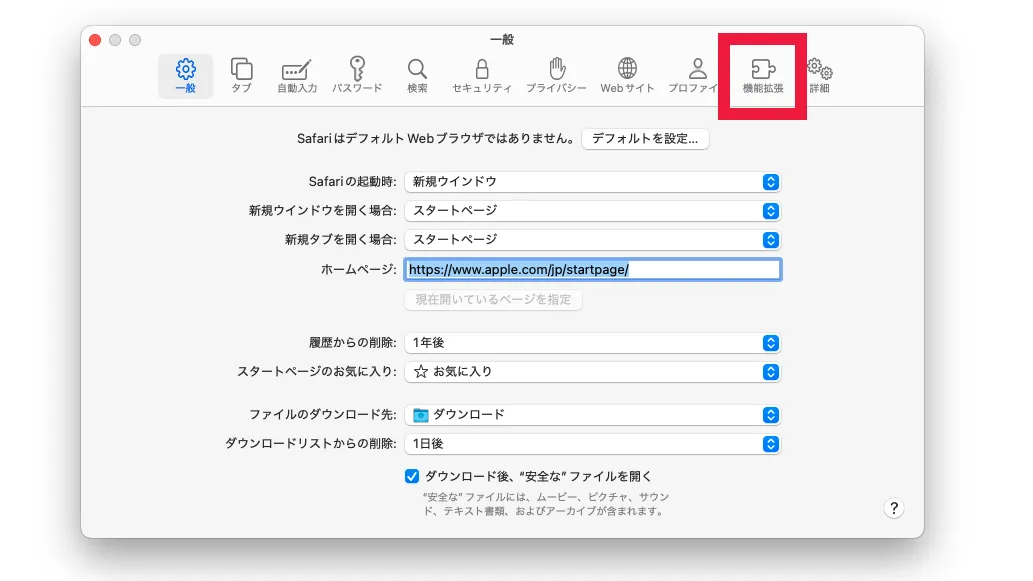The height and width of the screenshot is (581, 1033).
Task: Open the 新規ウインドウを開く場合 dropdown
Action: pyautogui.click(x=592, y=211)
